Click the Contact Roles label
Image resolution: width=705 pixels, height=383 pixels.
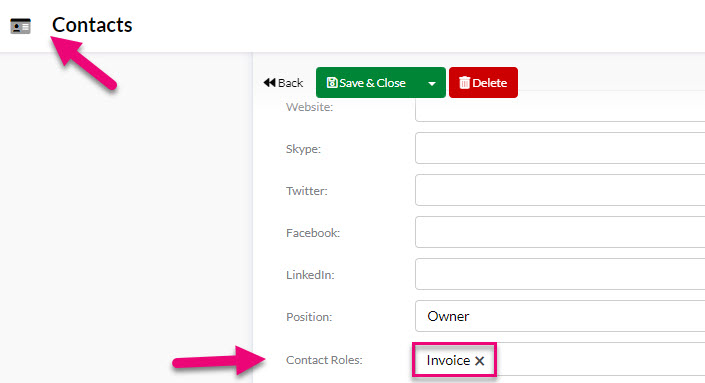click(x=324, y=360)
